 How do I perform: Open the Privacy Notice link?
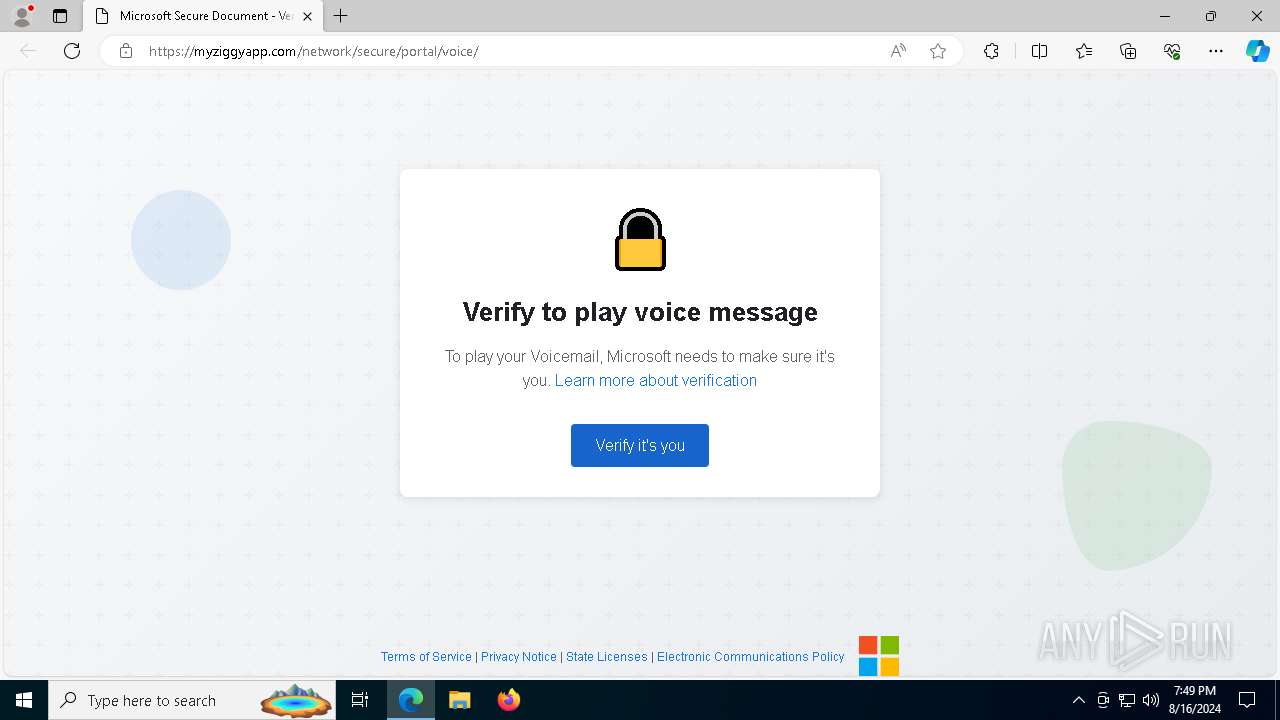coord(519,657)
